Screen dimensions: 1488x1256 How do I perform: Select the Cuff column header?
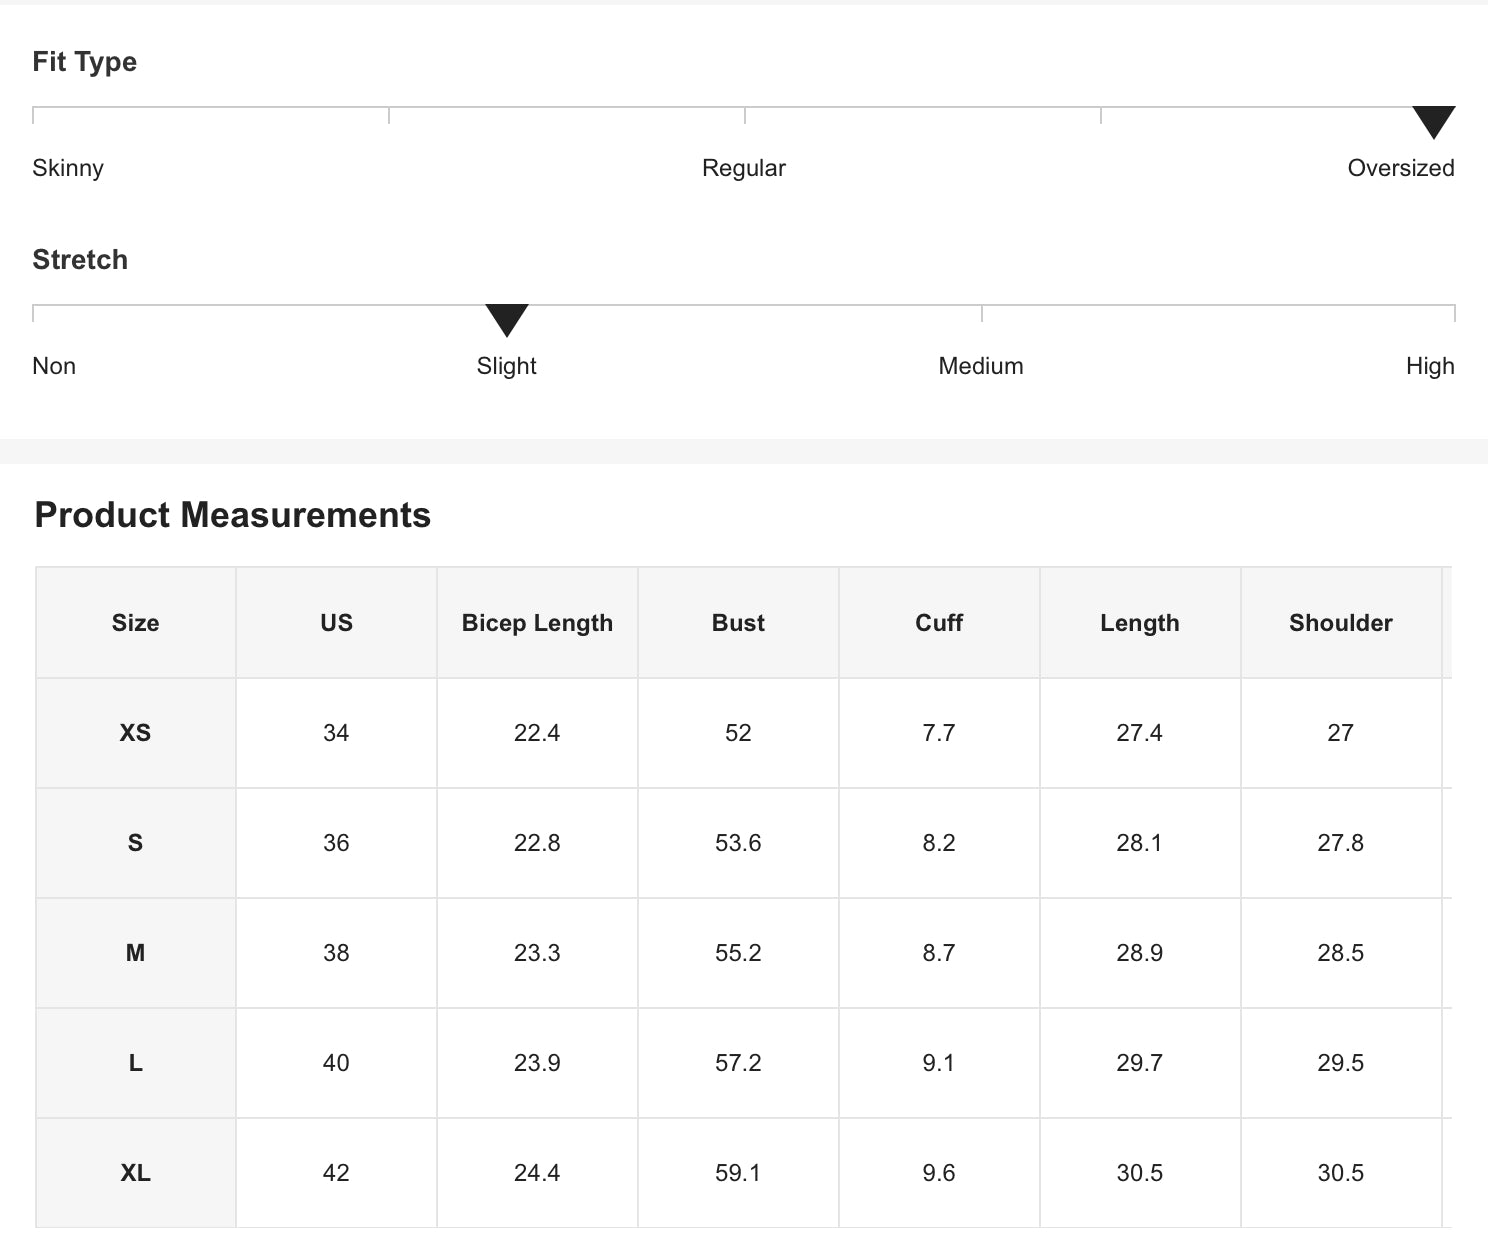pos(939,623)
